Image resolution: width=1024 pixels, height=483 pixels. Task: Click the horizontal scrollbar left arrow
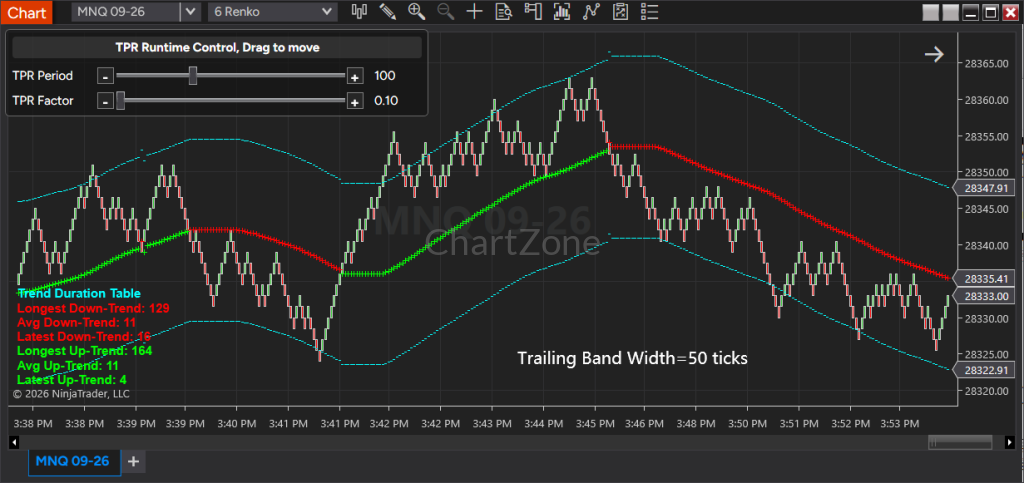pyautogui.click(x=13, y=443)
